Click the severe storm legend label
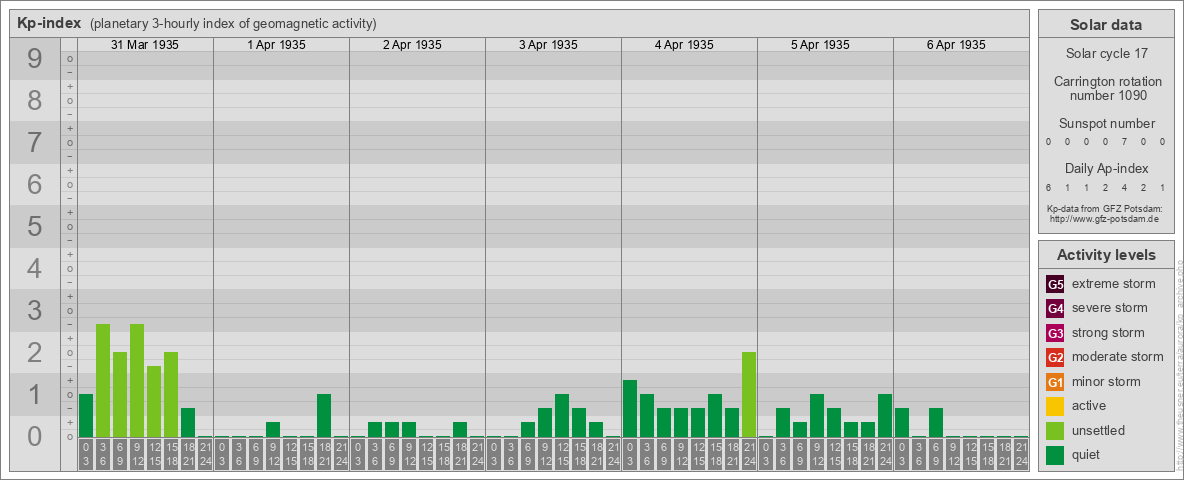The image size is (1184, 480). 1110,309
